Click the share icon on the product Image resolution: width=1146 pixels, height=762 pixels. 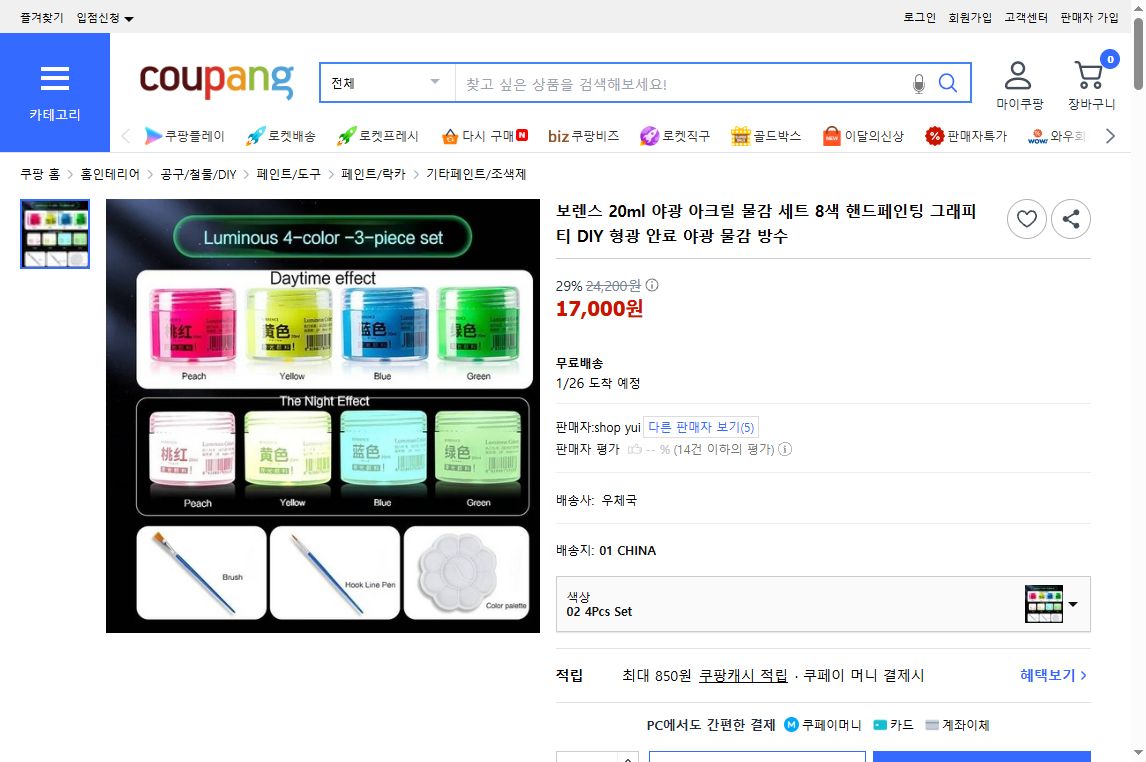pos(1071,219)
